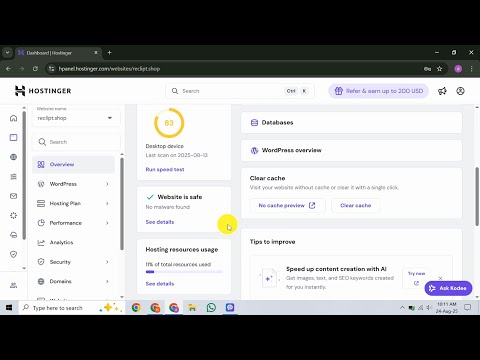This screenshot has width=480, height=360.
Task: Open the website name dropdown reclipt.shop
Action: point(76,118)
